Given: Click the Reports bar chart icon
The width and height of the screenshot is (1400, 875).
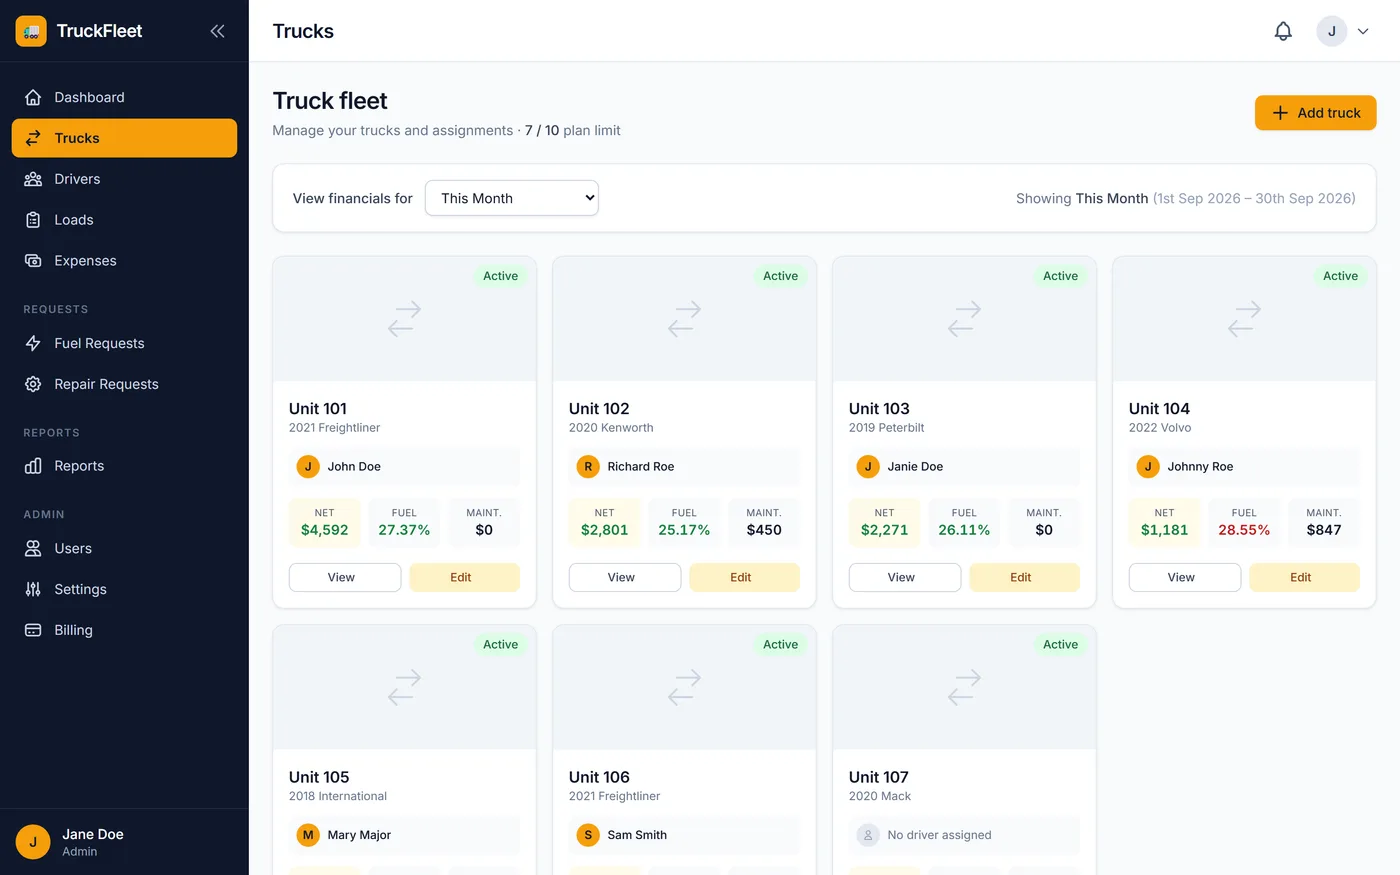Looking at the screenshot, I should coord(33,466).
